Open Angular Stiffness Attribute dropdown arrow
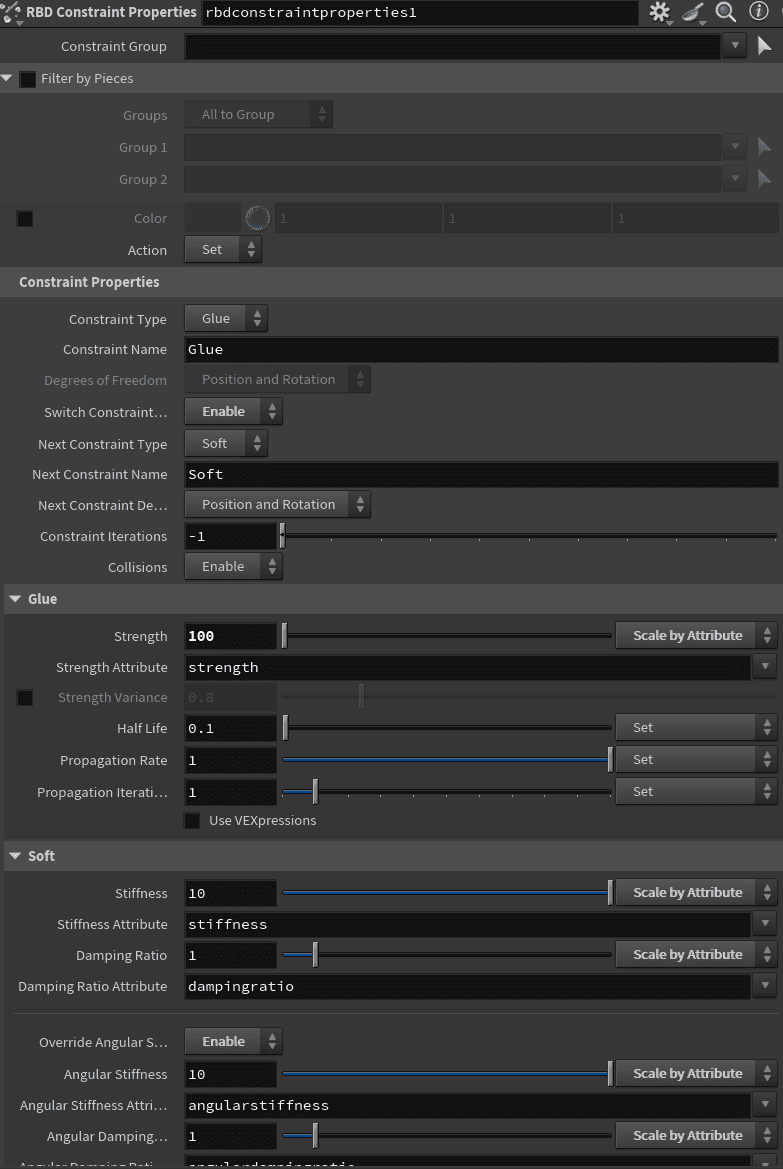 765,1104
